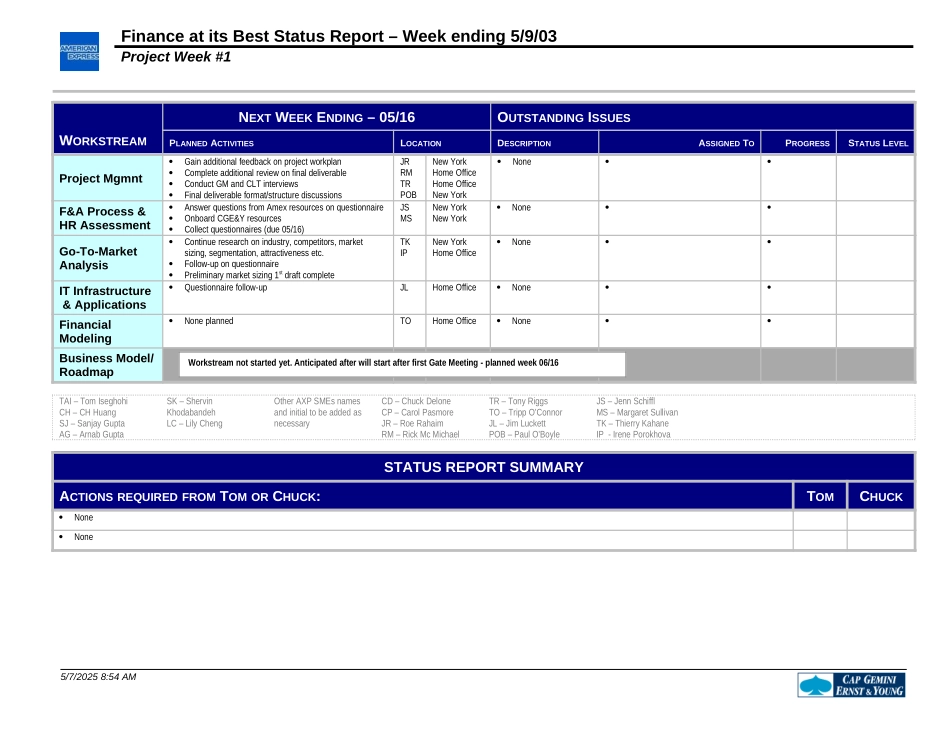Click 'Answer questions from Amex resources on questionnaire'
950x735 pixels.
coord(284,207)
